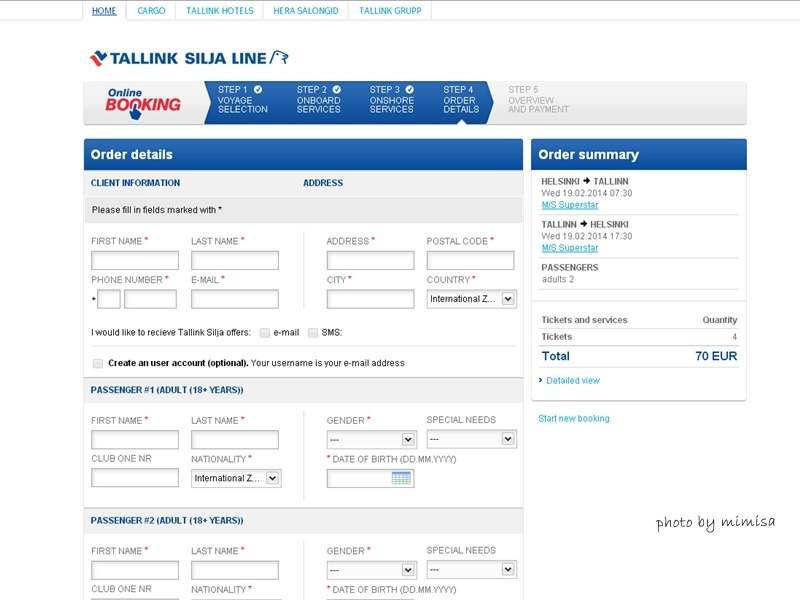Click Passenger #2 Last Name field
Image resolution: width=800 pixels, height=600 pixels.
pos(235,570)
